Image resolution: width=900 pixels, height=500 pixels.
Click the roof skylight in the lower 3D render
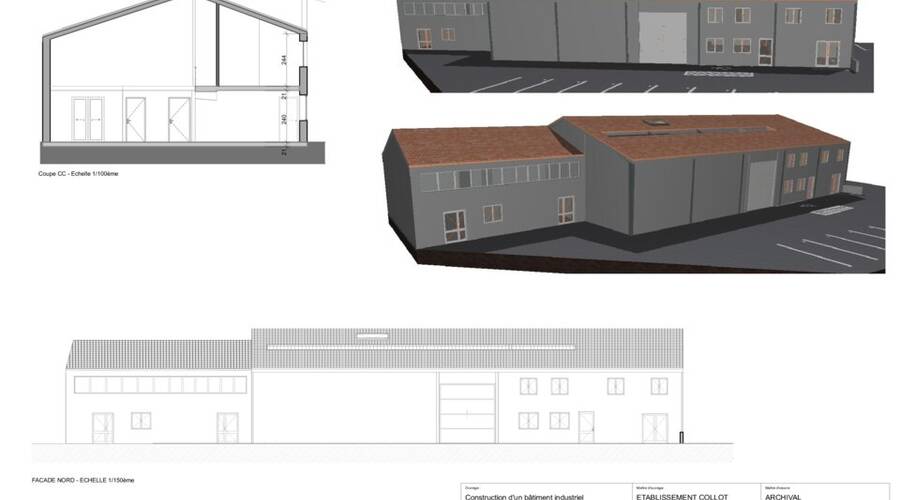click(x=657, y=122)
